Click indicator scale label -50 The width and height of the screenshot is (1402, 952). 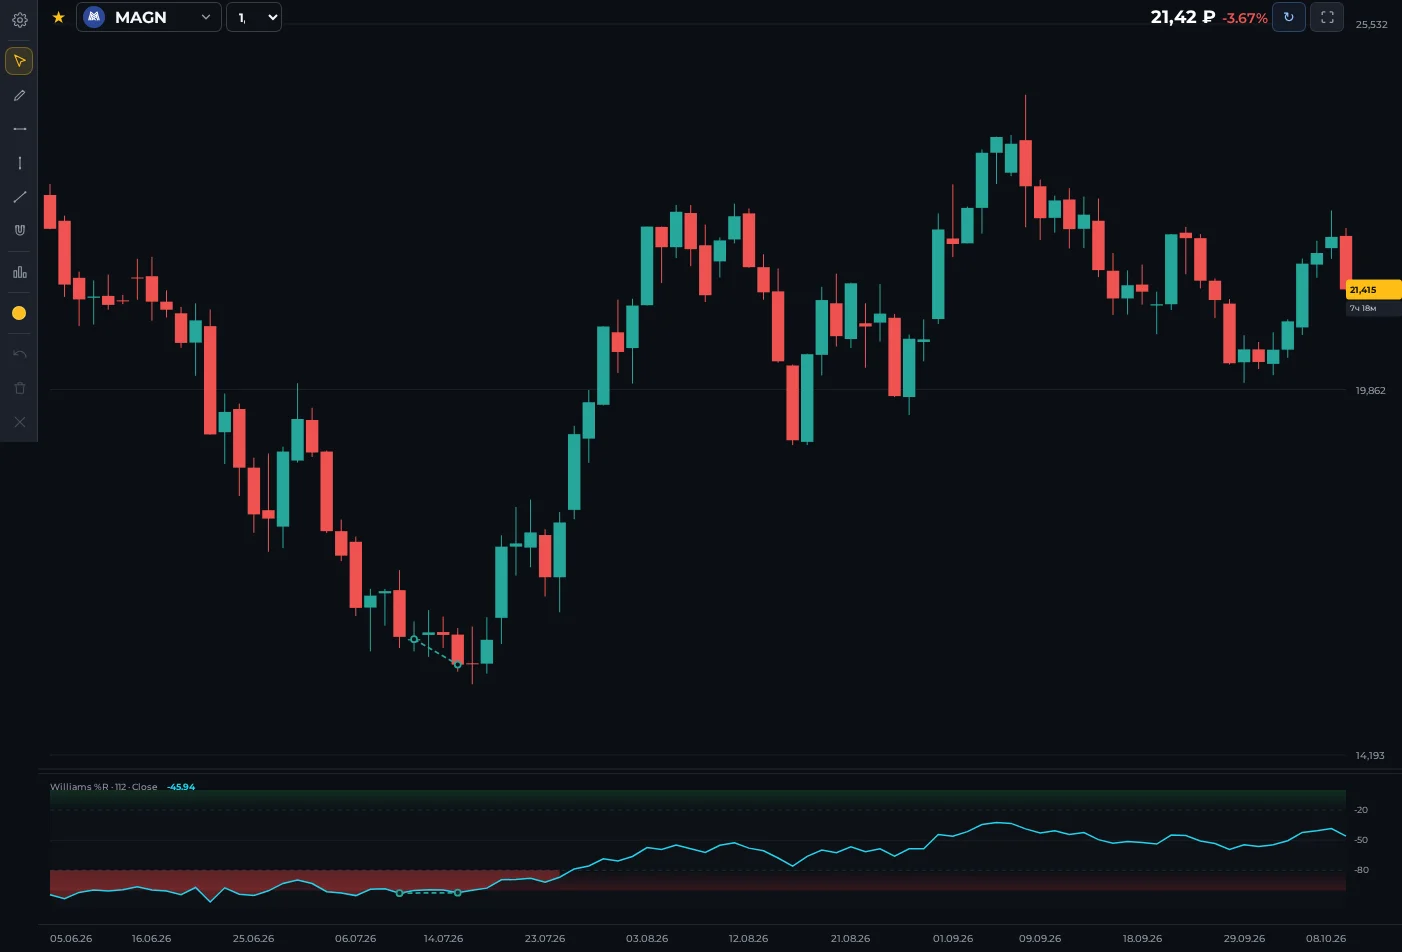(1361, 840)
